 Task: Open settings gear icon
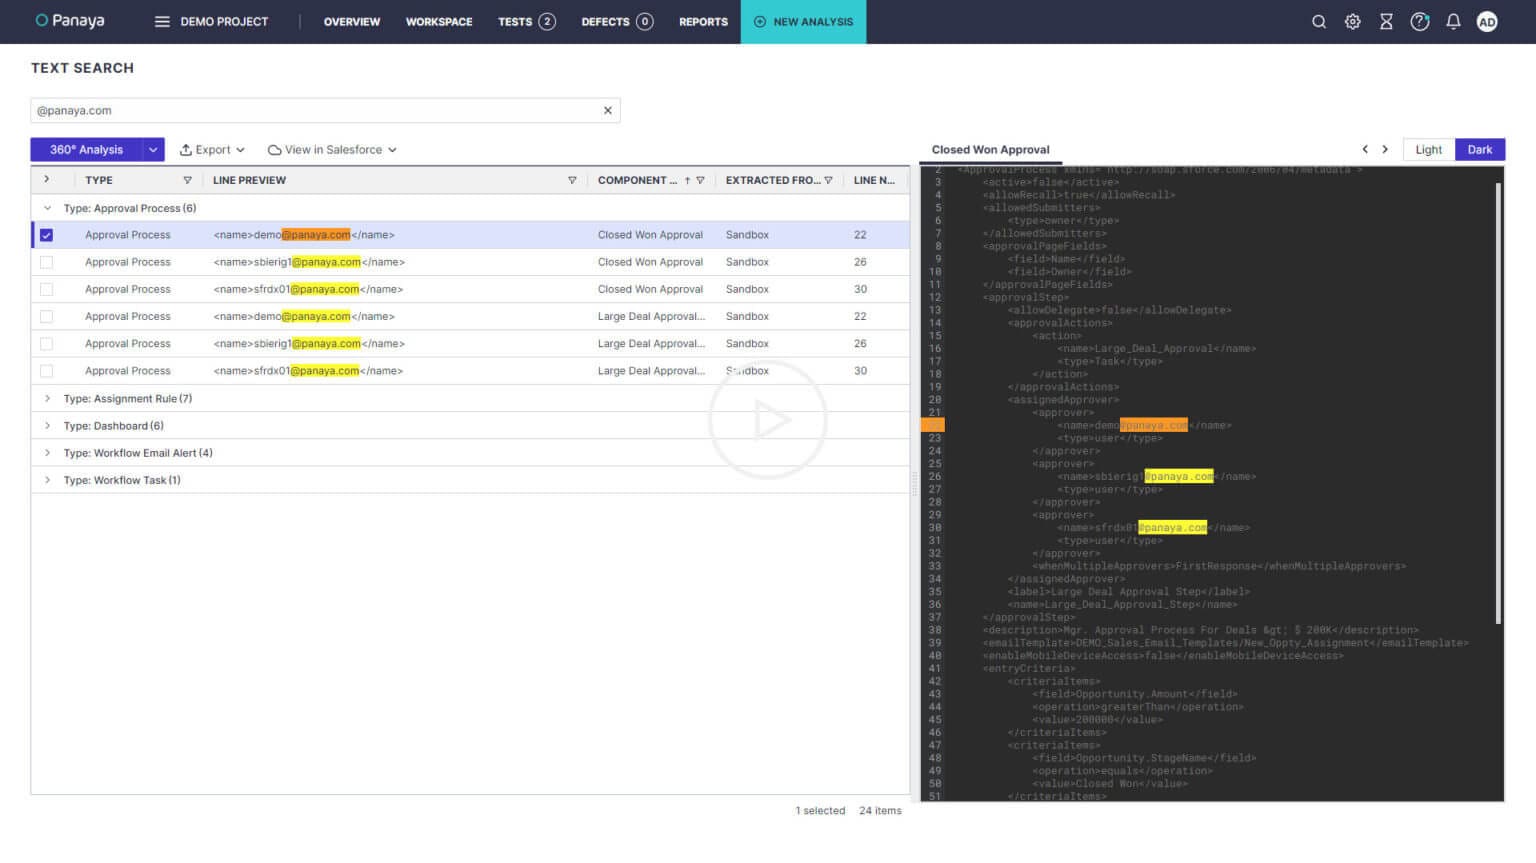[x=1352, y=21]
